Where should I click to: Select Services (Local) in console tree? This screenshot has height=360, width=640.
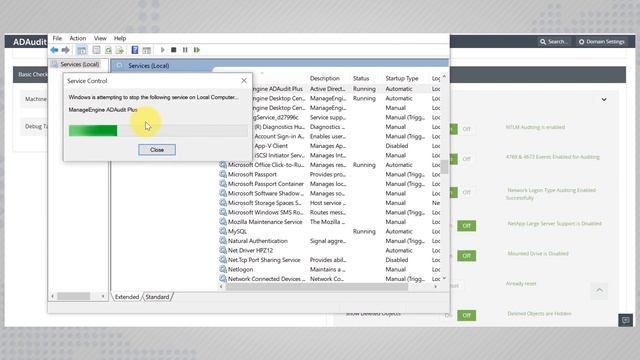coord(80,64)
